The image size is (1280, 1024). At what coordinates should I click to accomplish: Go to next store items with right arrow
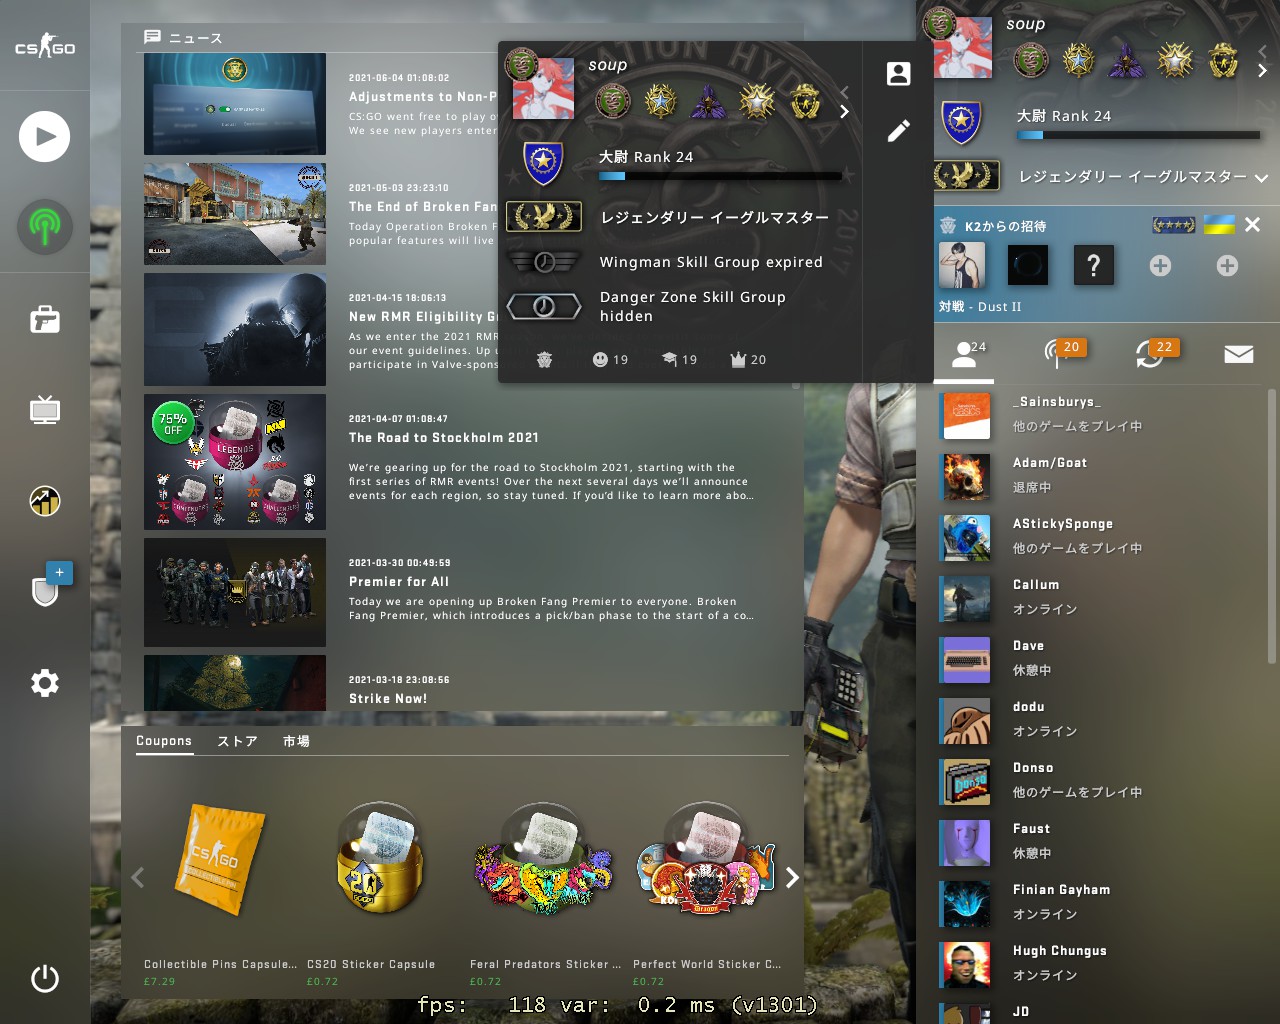[792, 877]
